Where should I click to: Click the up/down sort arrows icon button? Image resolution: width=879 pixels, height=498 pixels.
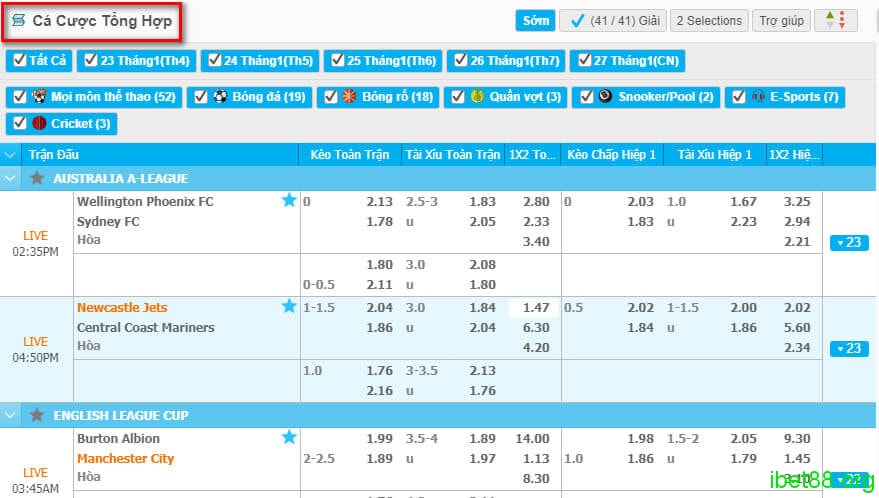(x=835, y=21)
